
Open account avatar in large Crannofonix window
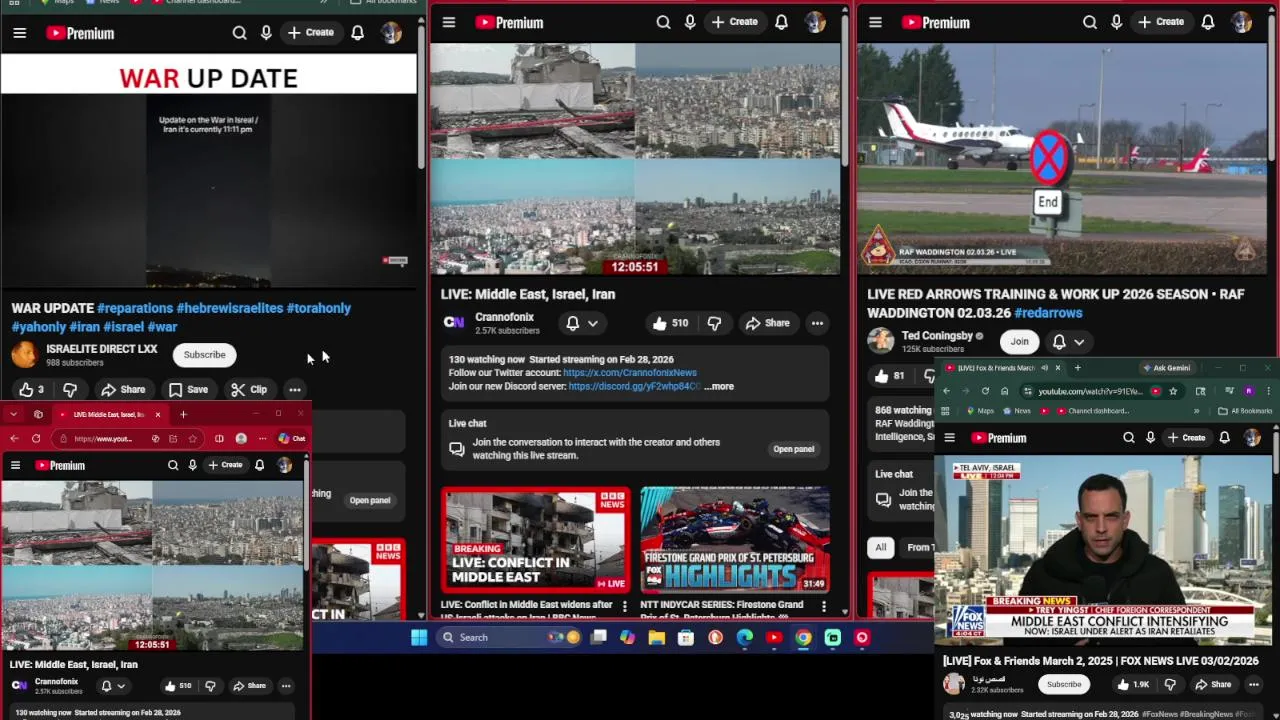[x=815, y=22]
